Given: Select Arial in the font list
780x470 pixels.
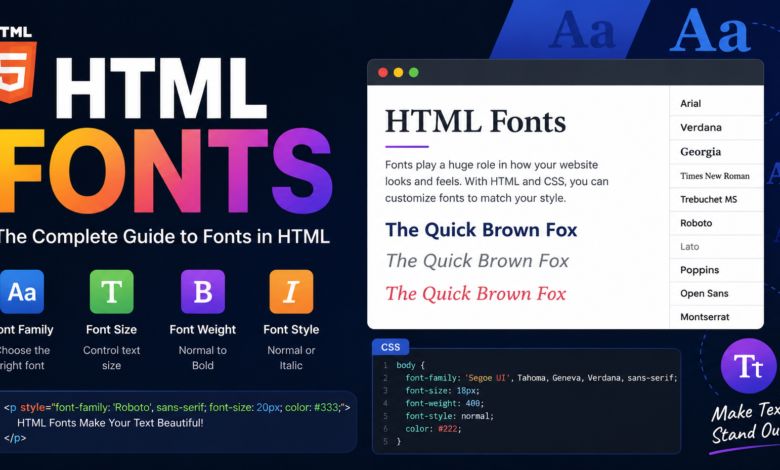Looking at the screenshot, I should point(716,103).
